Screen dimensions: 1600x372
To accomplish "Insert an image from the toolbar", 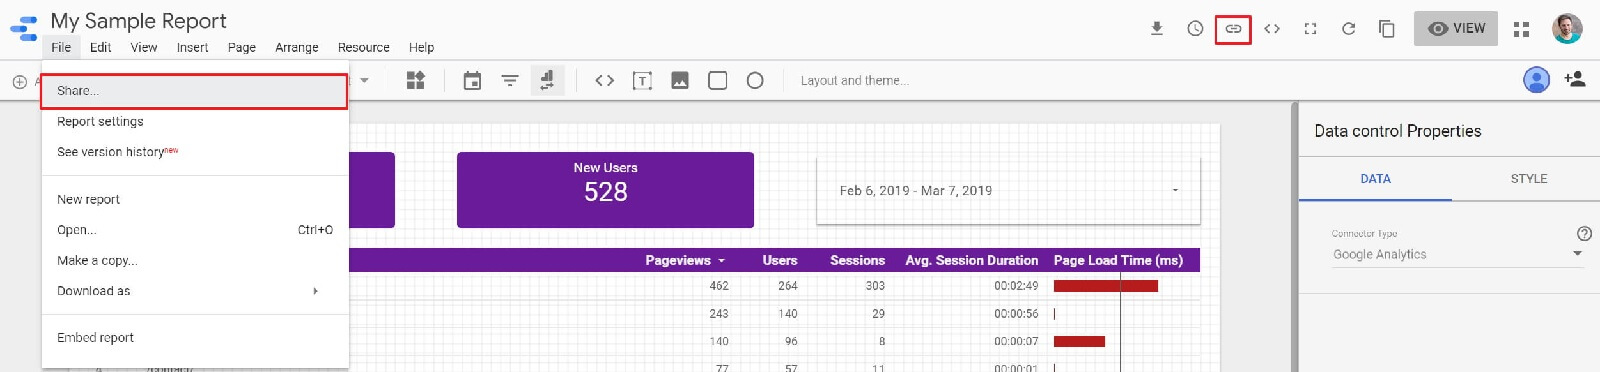I will 680,81.
